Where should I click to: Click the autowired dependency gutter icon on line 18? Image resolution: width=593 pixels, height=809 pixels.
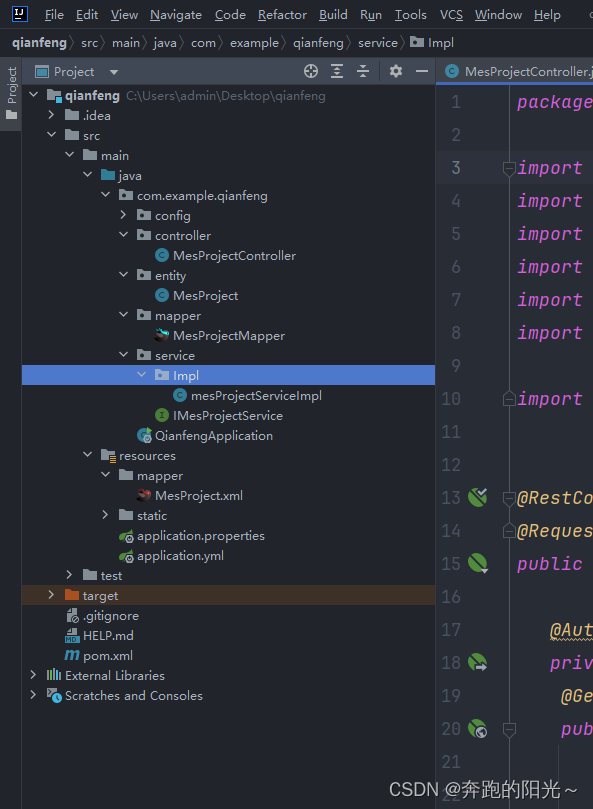click(477, 662)
